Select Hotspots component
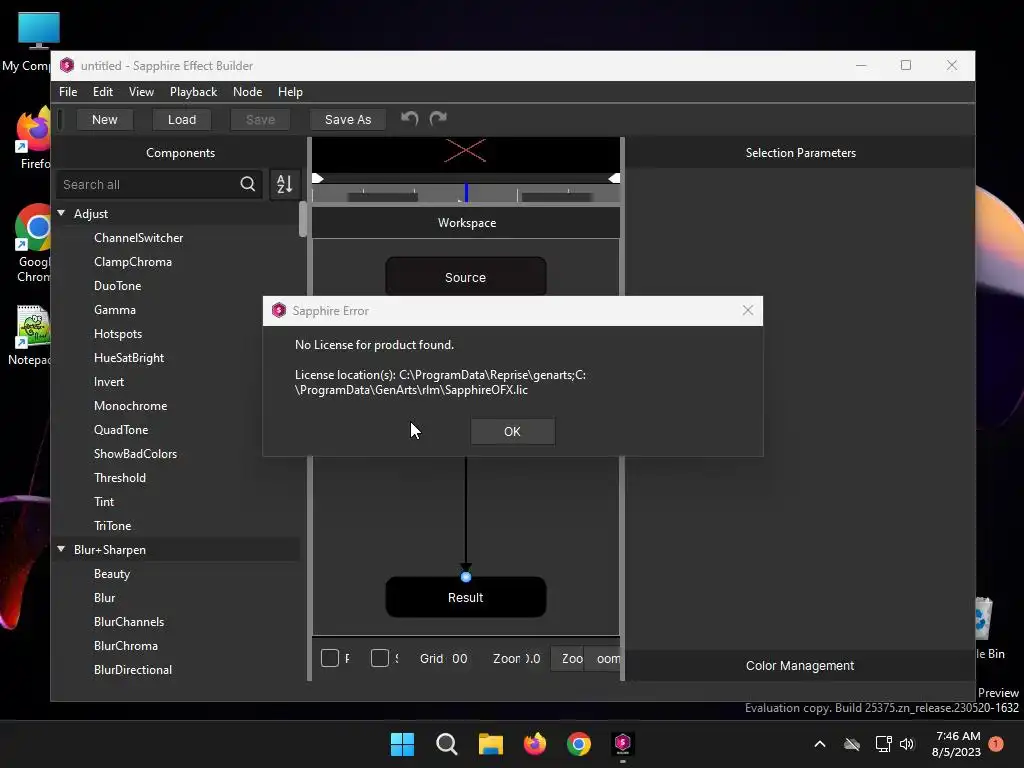This screenshot has height=768, width=1024. (118, 334)
